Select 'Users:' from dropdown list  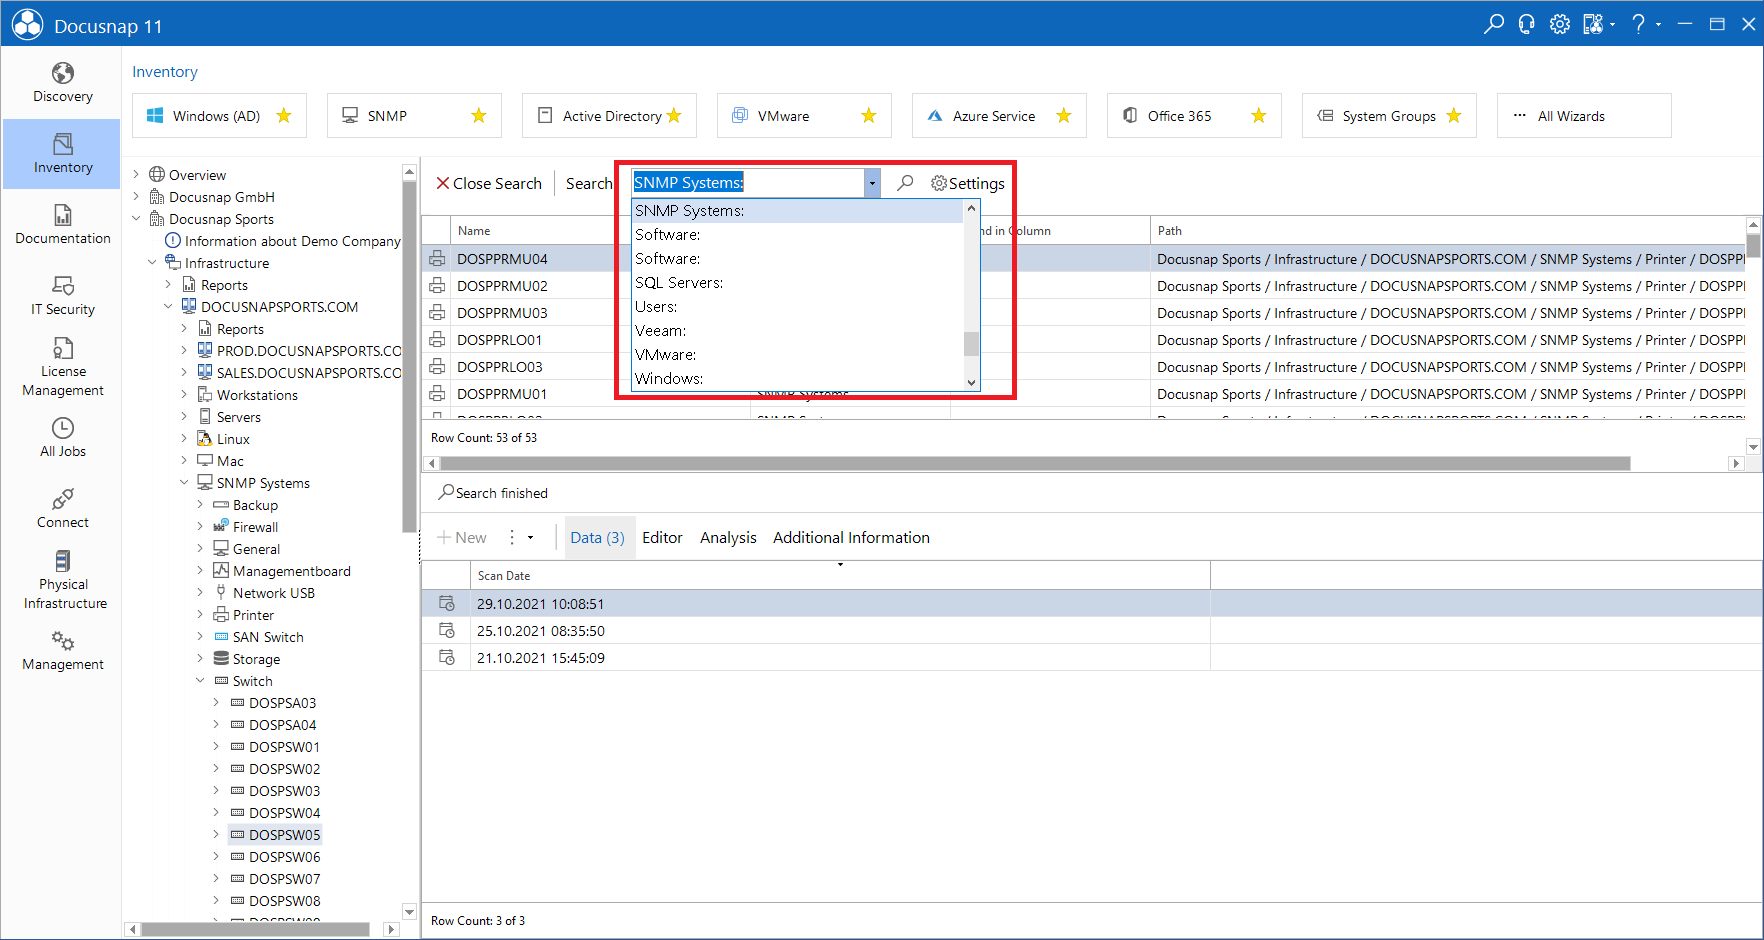pyautogui.click(x=797, y=307)
